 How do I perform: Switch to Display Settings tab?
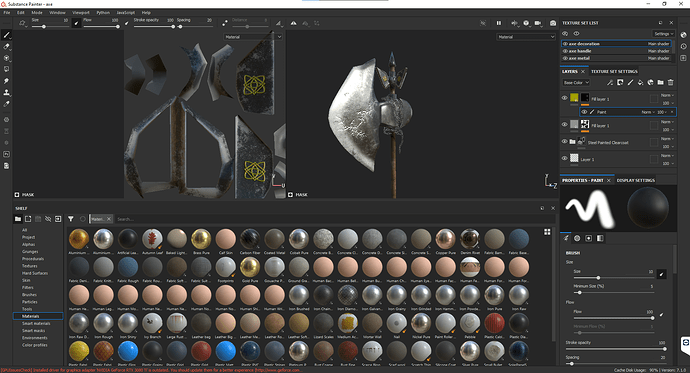click(636, 180)
